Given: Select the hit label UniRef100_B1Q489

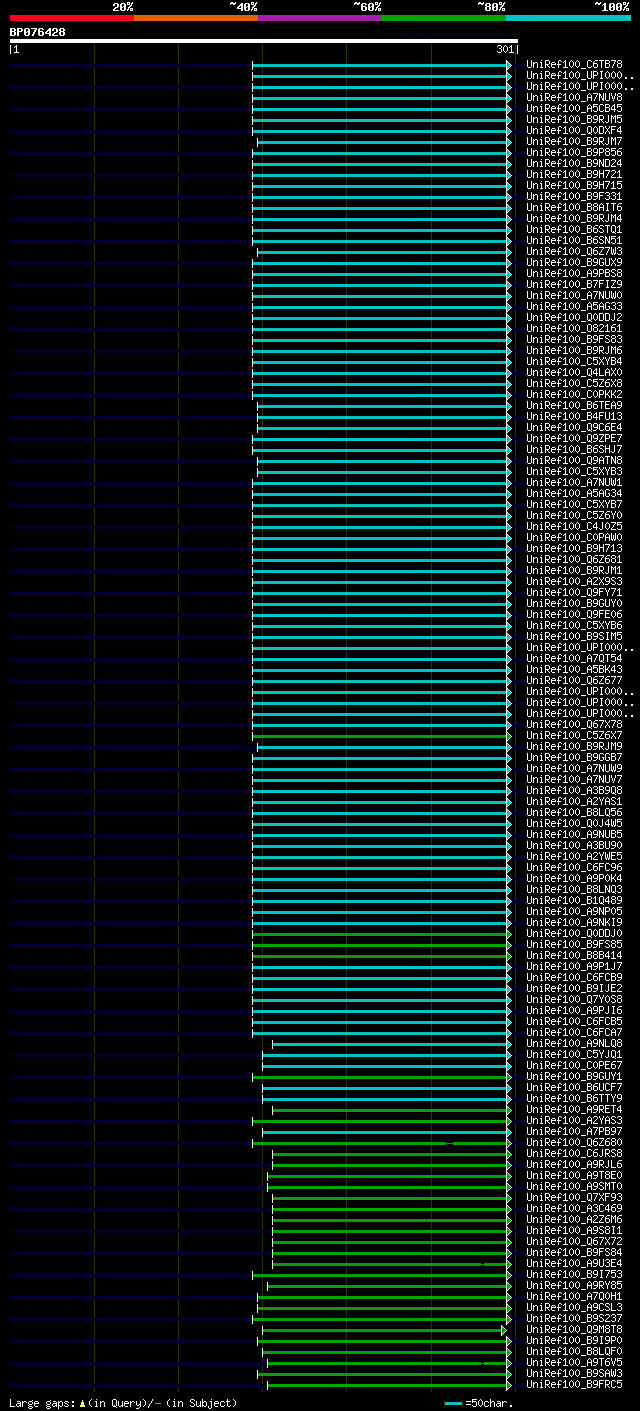Looking at the screenshot, I should point(574,901).
